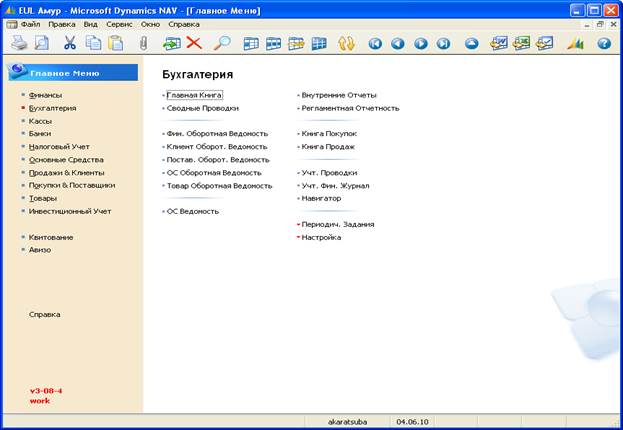Click Справка in the left panel
Screen dimensions: 623x430
[x=45, y=314]
